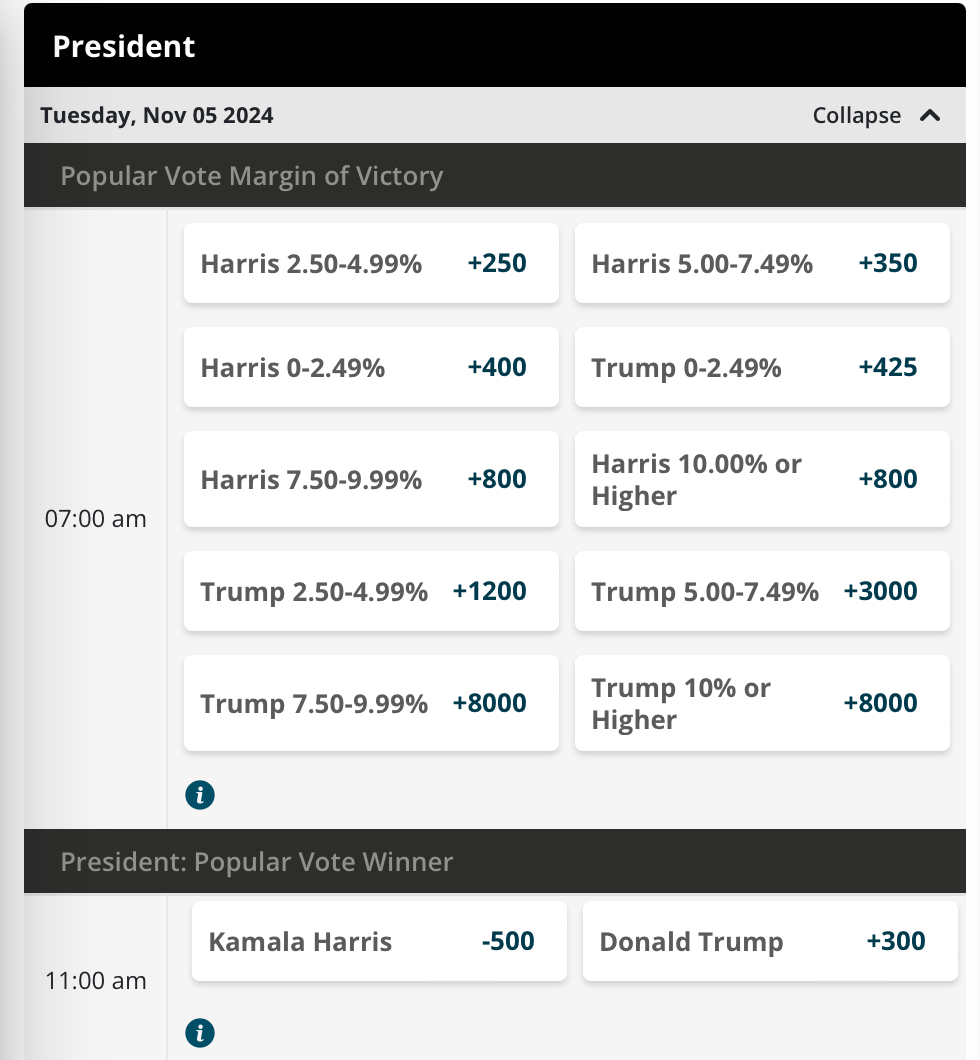Screen dimensions: 980x1060
Task: Add Trump 7.50-9.99% at +8000
Action: pyautogui.click(x=371, y=703)
